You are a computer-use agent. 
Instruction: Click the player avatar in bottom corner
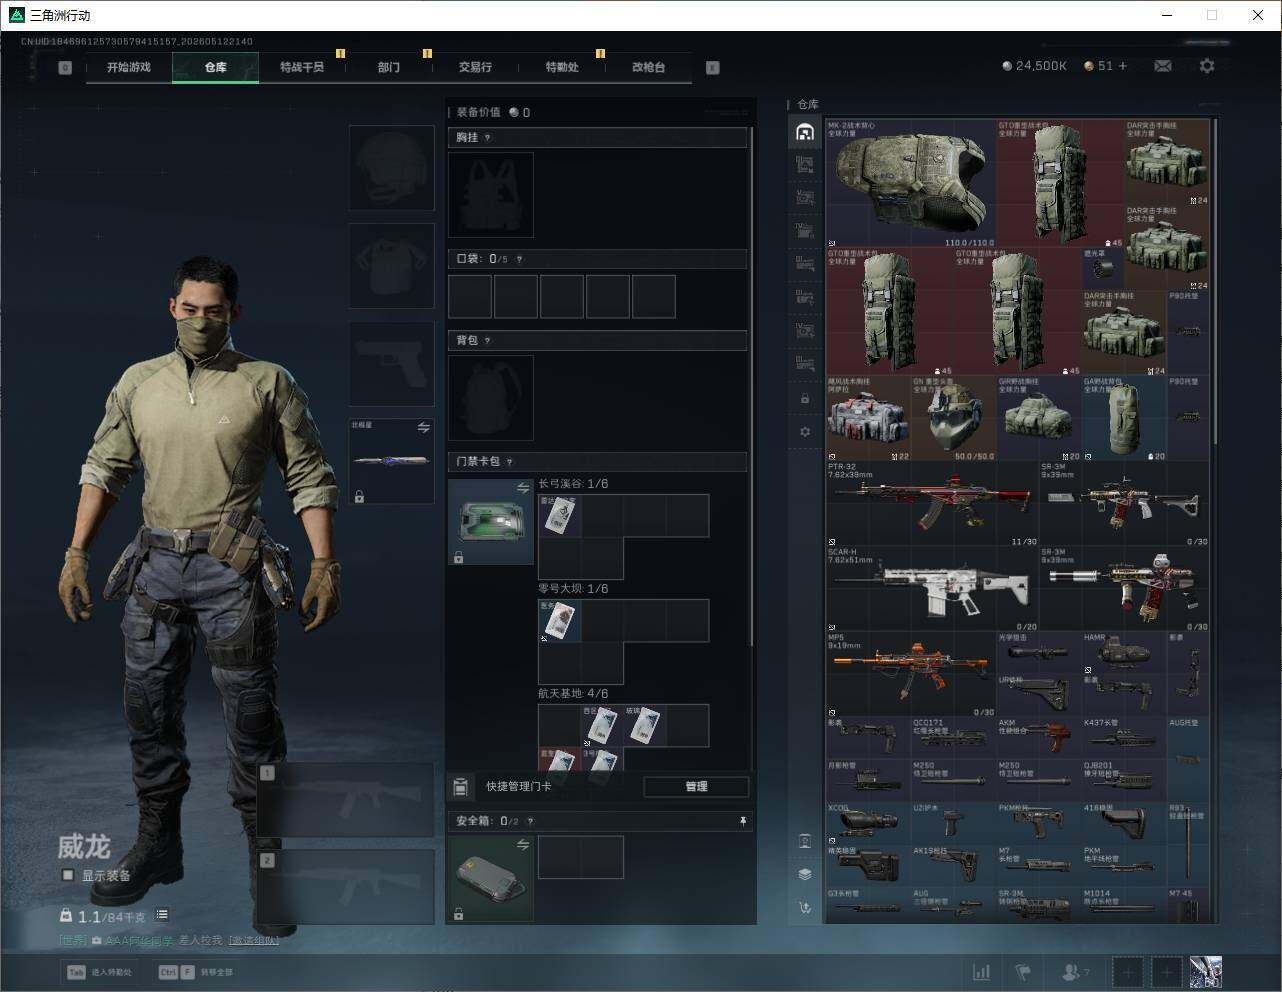[1205, 972]
